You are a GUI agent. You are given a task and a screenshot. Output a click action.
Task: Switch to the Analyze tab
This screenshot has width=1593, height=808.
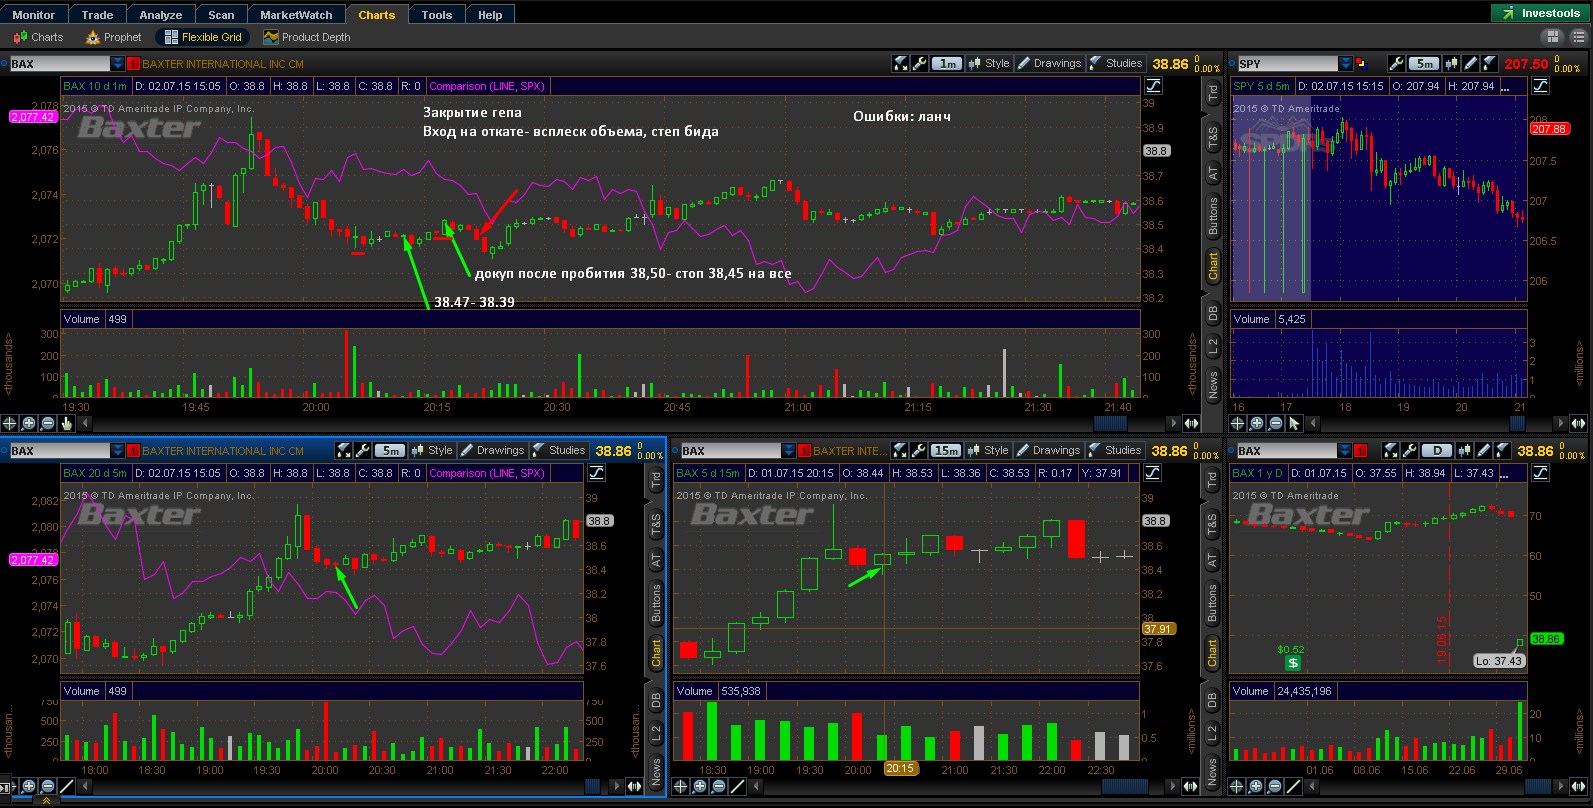tap(161, 15)
